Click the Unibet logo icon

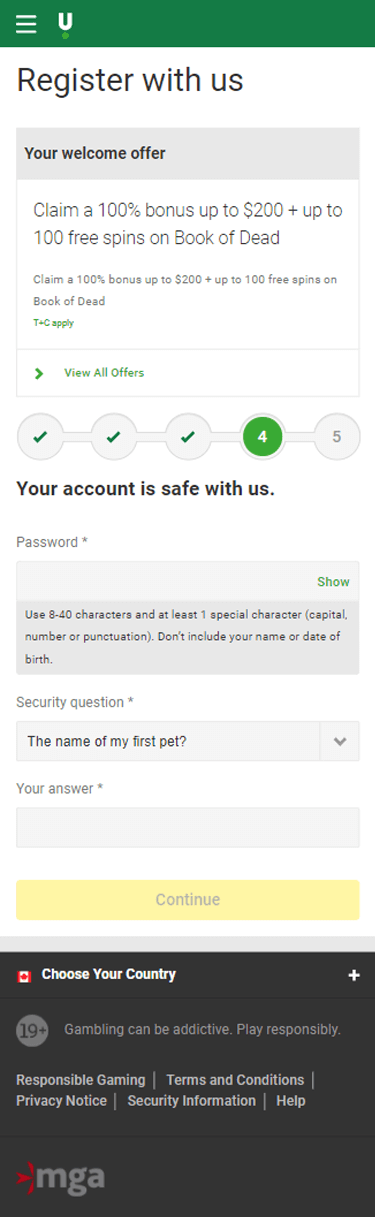click(x=66, y=24)
